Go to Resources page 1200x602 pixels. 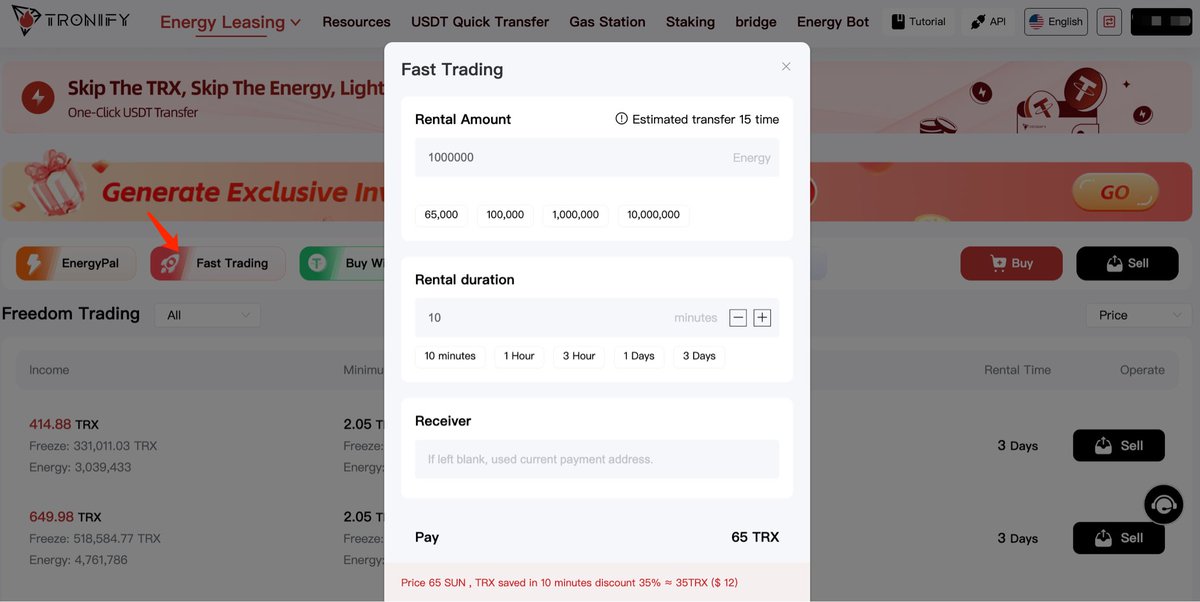[x=356, y=21]
